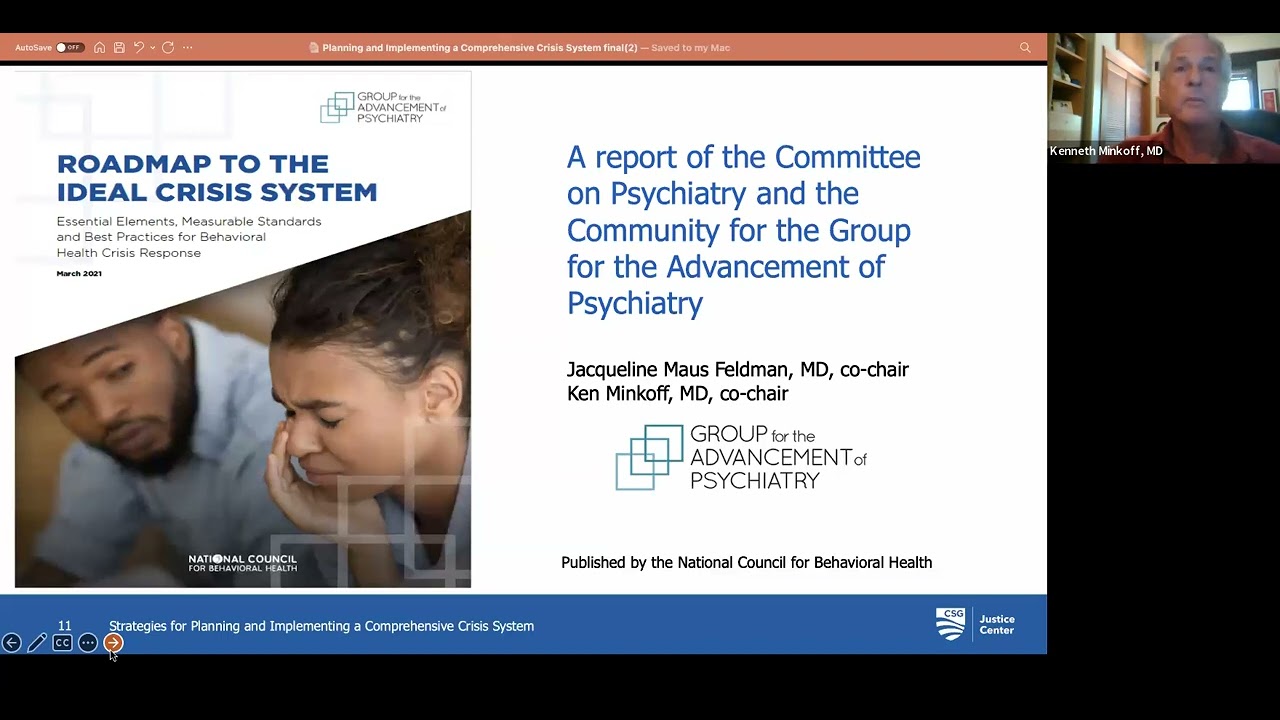Screen dimensions: 1280x720
Task: Click the Group for Advancement of Psychiatry logo
Action: pos(741,458)
